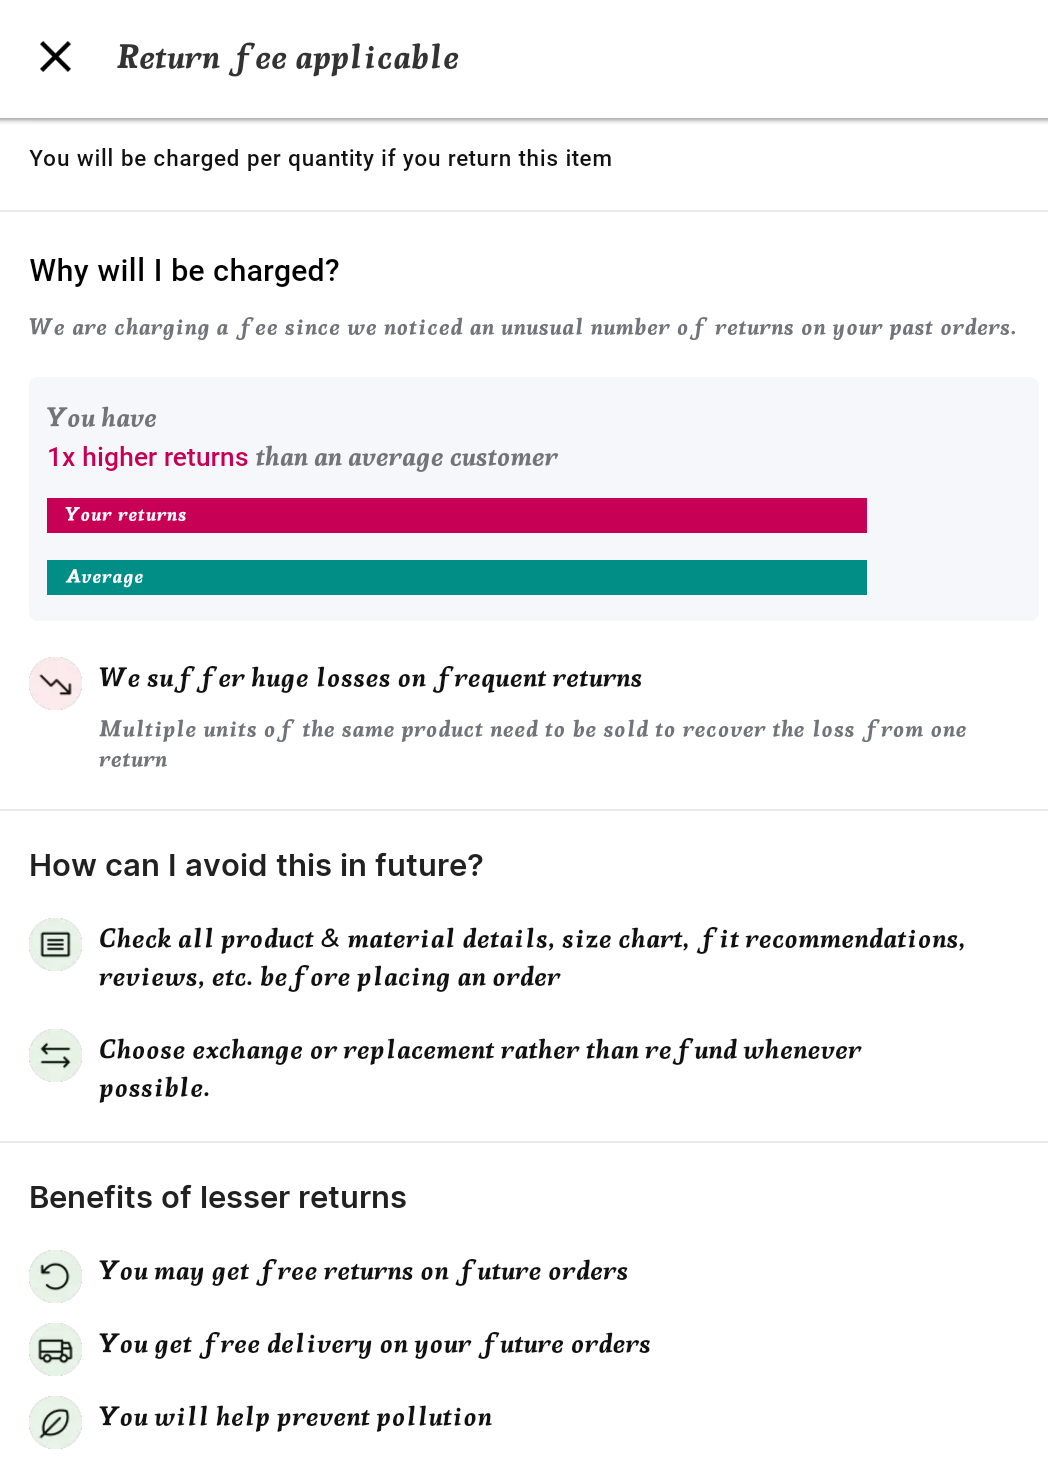Tap Check all product details tip
1048x1458 pixels.
tap(530, 958)
